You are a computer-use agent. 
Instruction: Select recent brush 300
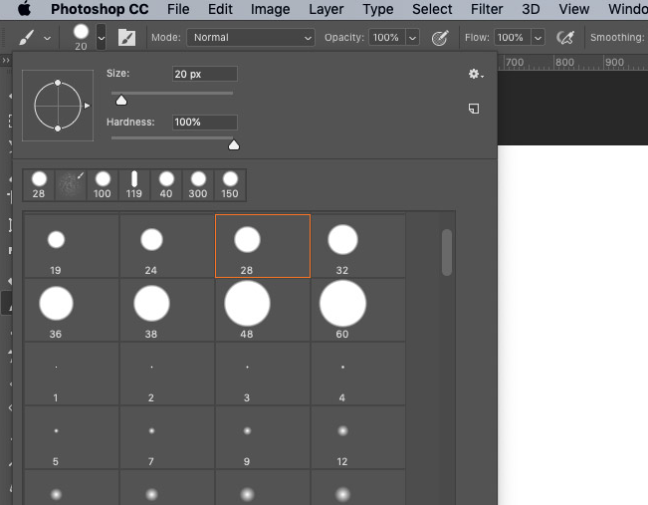coord(198,185)
